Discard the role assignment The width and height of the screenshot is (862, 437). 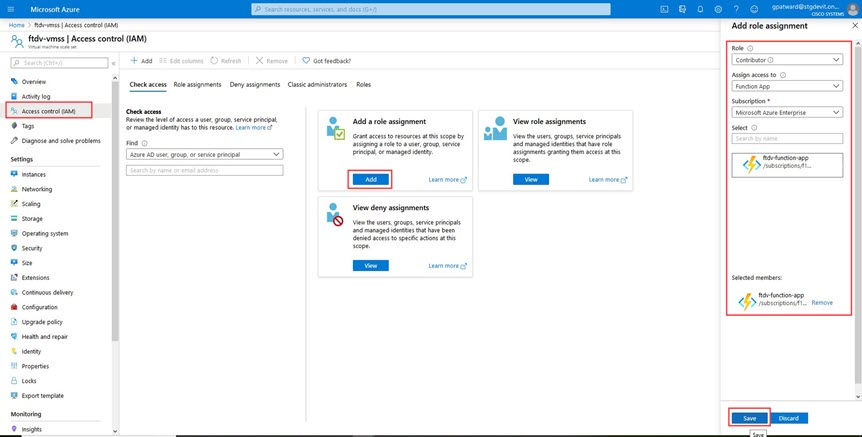point(788,418)
